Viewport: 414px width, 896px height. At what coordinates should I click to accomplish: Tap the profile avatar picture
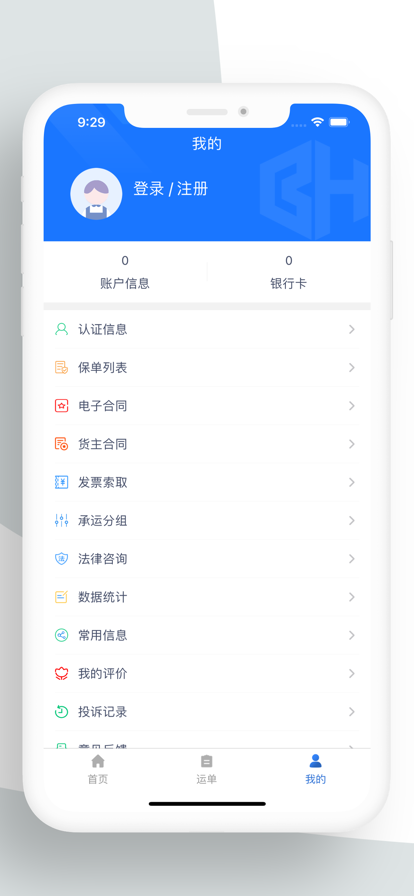96,194
